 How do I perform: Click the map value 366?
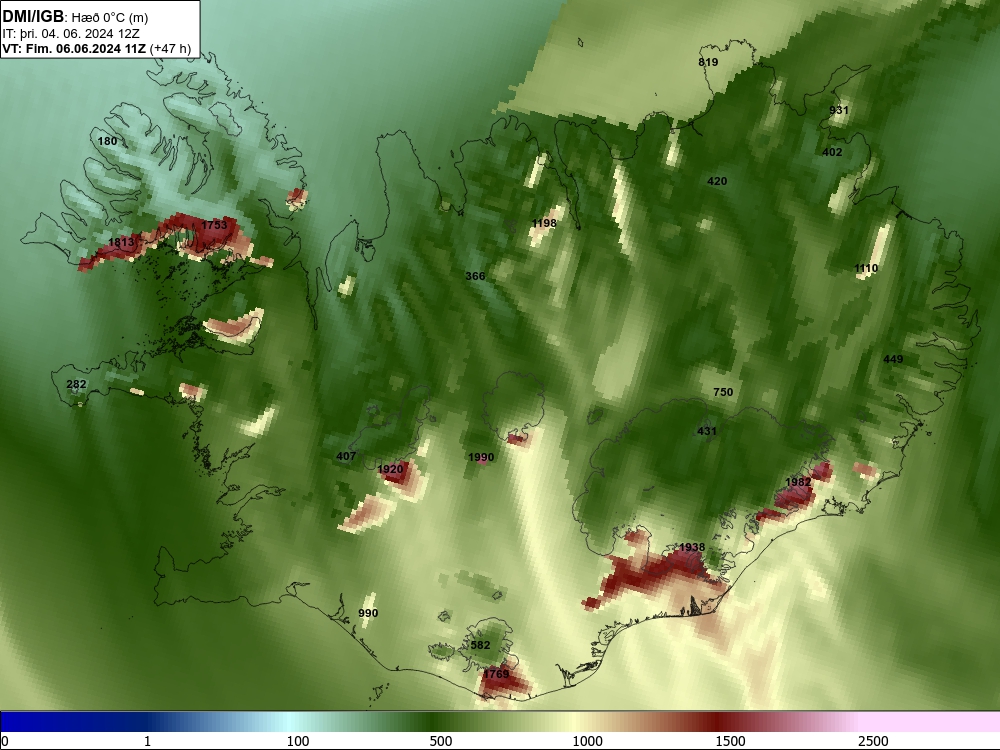(475, 276)
